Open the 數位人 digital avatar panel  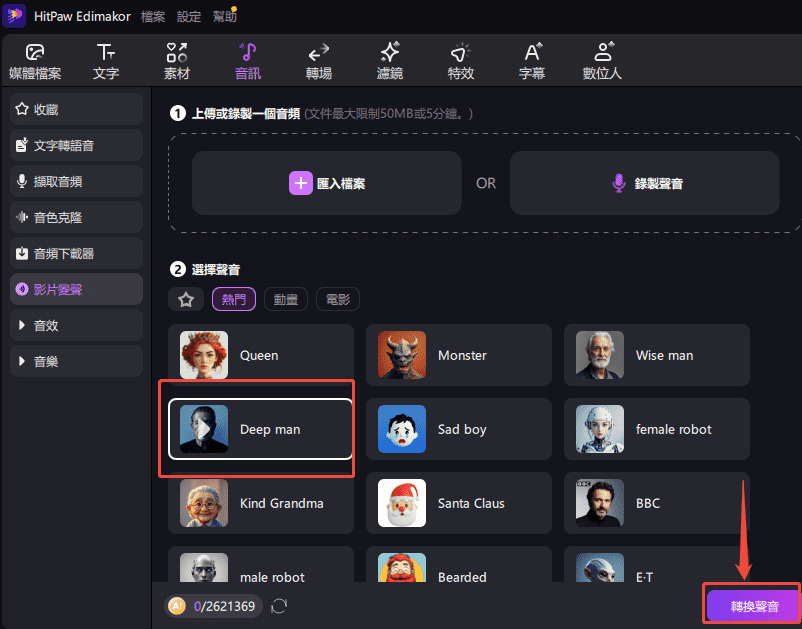tap(603, 61)
